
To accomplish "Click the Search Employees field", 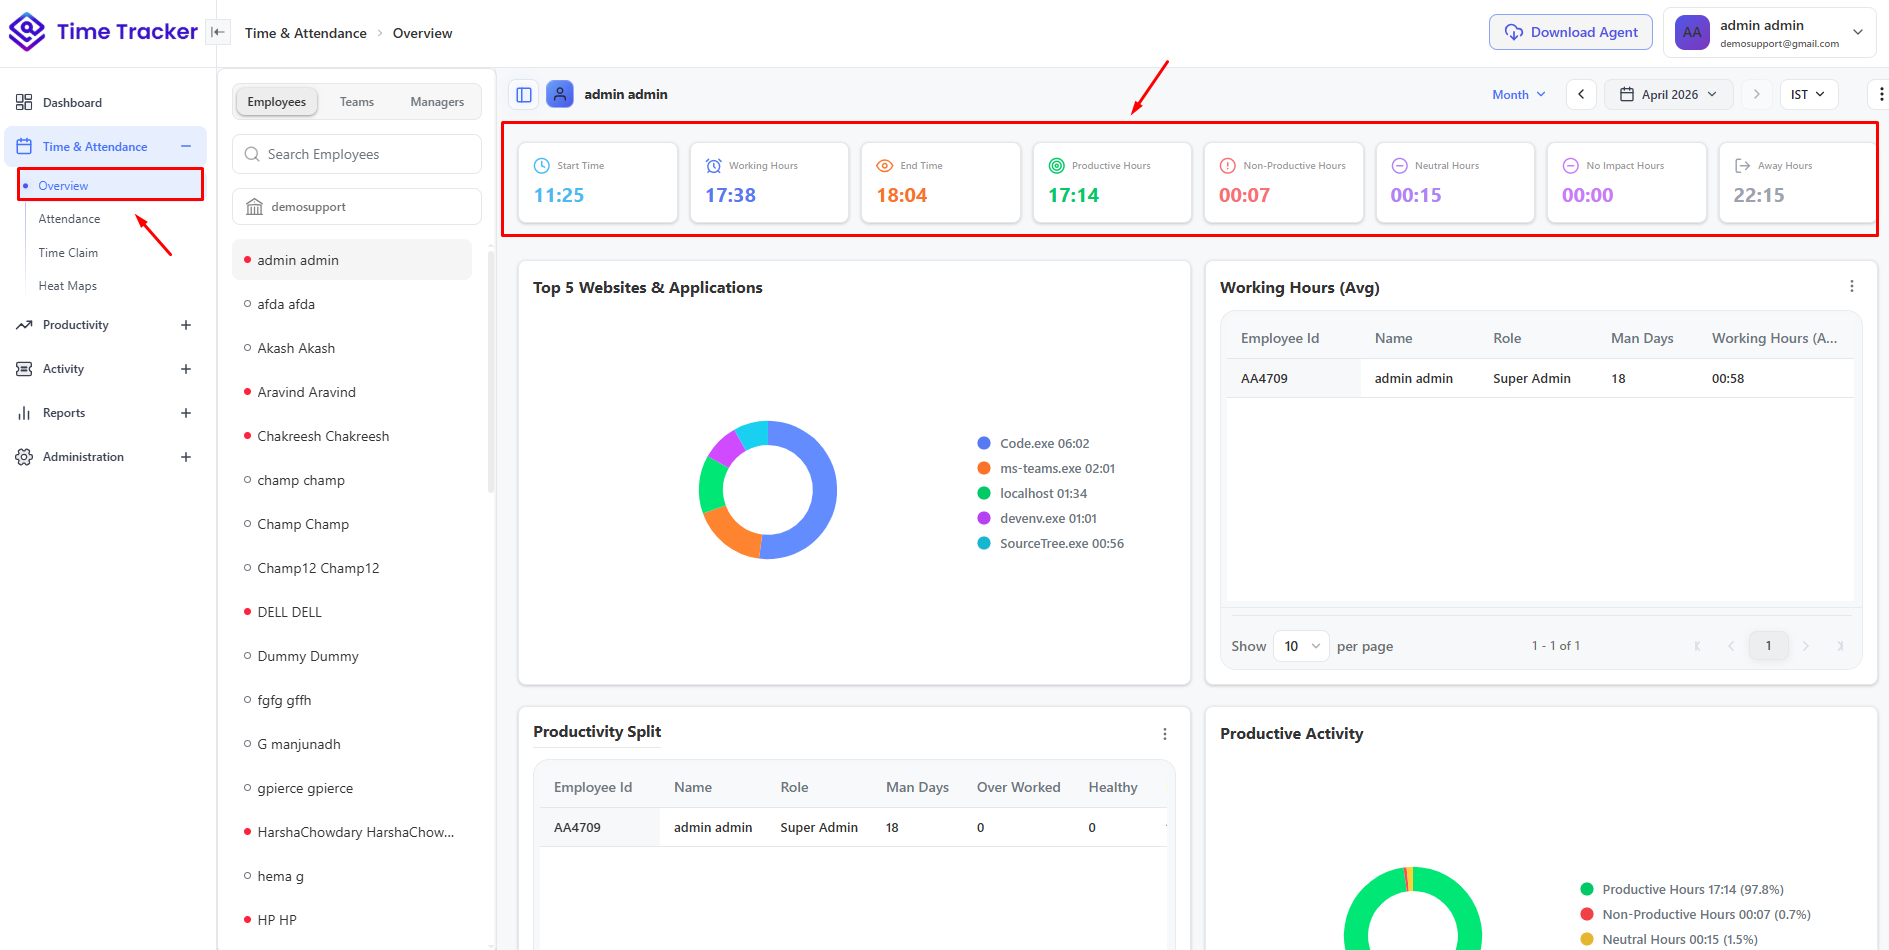I will pyautogui.click(x=357, y=154).
